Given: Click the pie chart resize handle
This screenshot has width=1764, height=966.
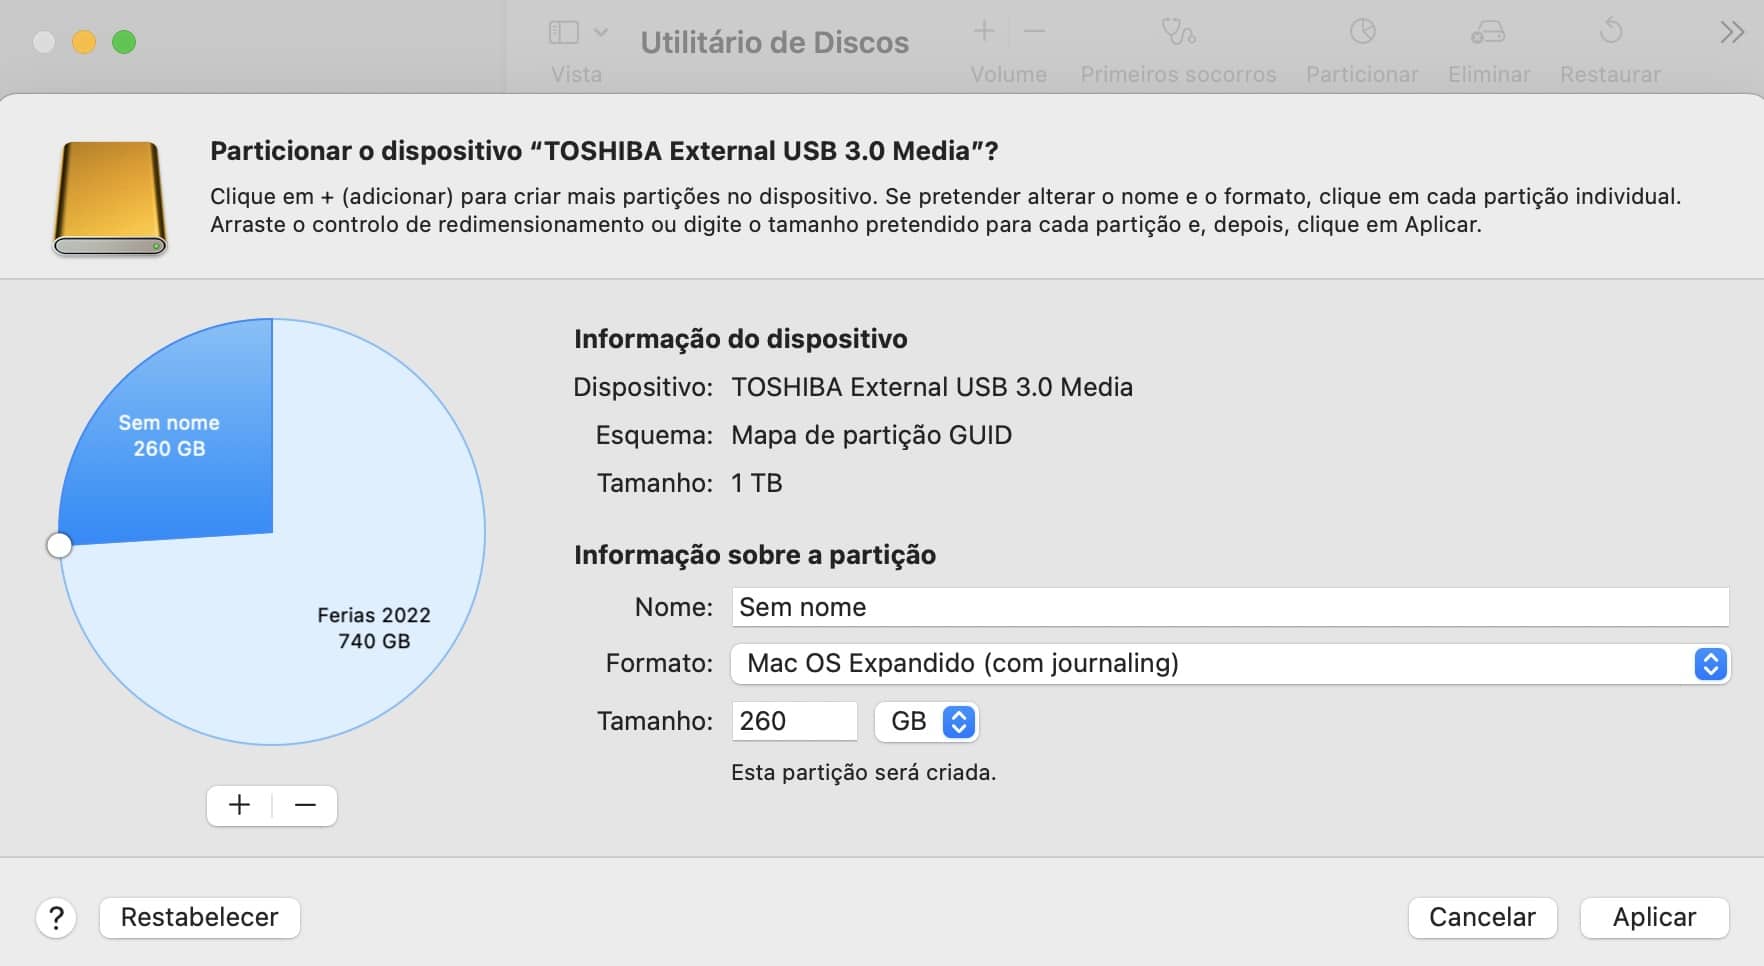Looking at the screenshot, I should (x=60, y=545).
